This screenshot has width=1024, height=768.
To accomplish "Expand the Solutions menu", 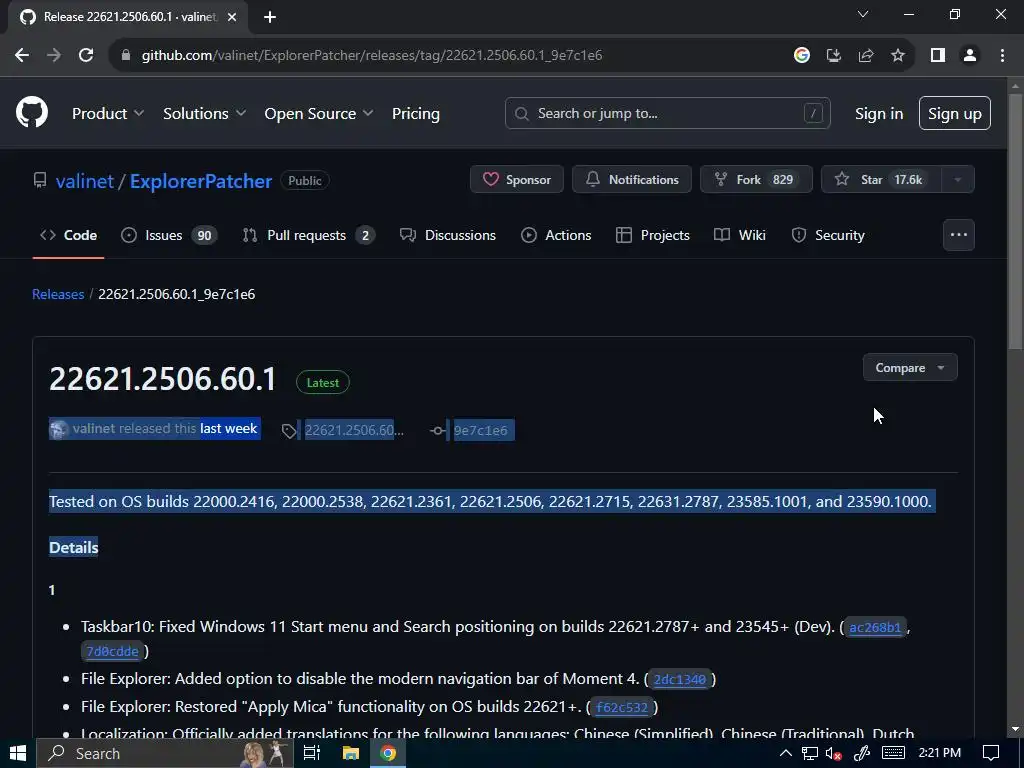I will (x=204, y=114).
